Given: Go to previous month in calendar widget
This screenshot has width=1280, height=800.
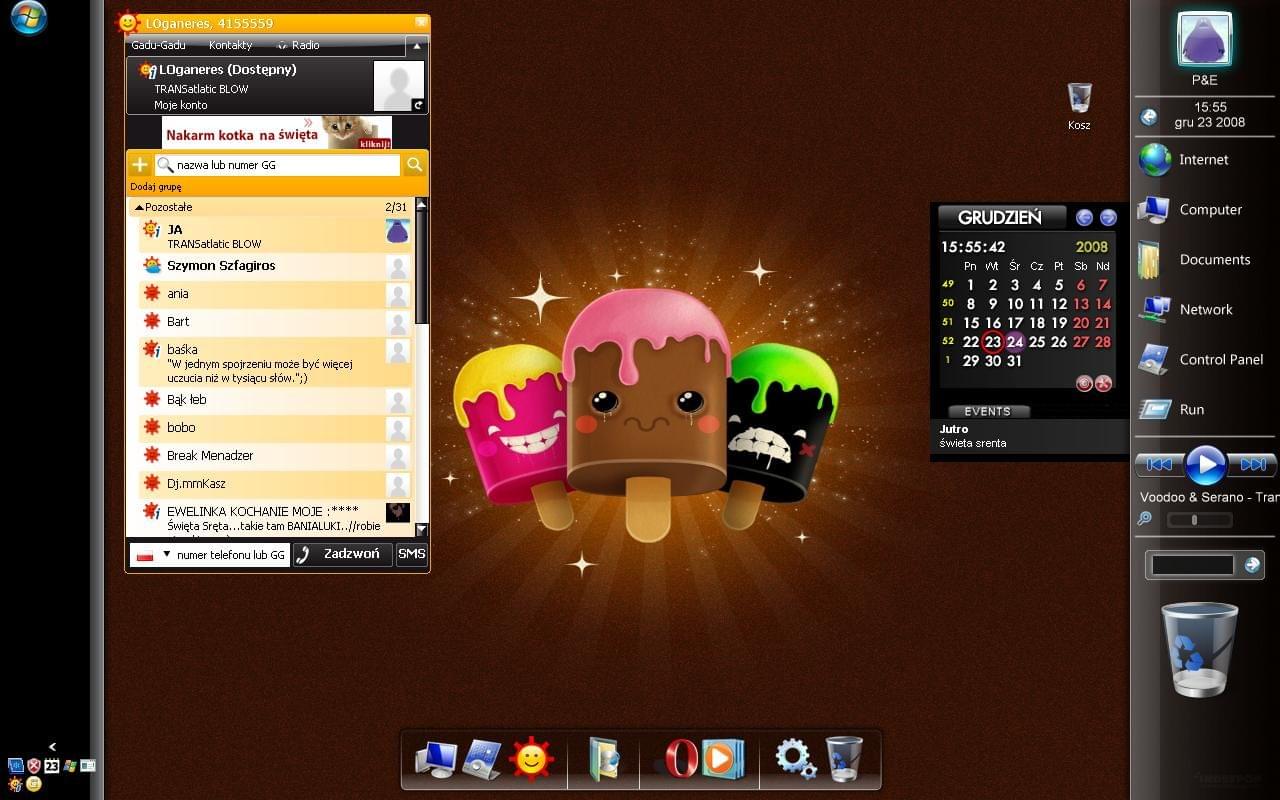Looking at the screenshot, I should [1084, 217].
